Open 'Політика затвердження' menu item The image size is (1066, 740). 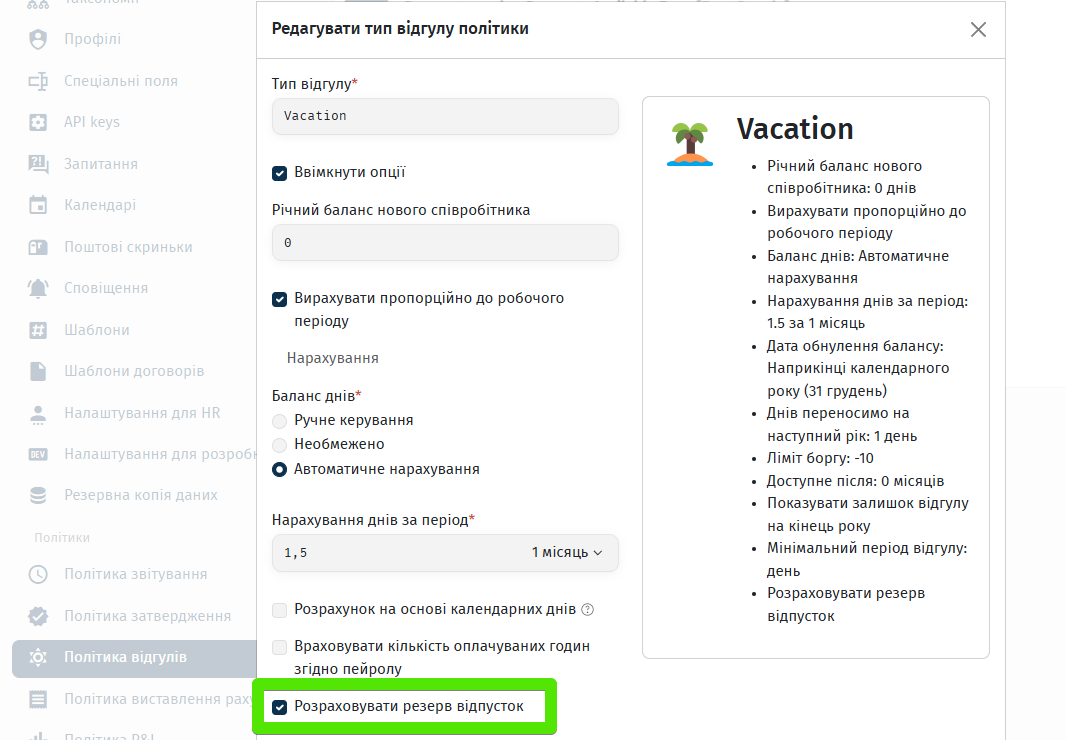coord(147,616)
